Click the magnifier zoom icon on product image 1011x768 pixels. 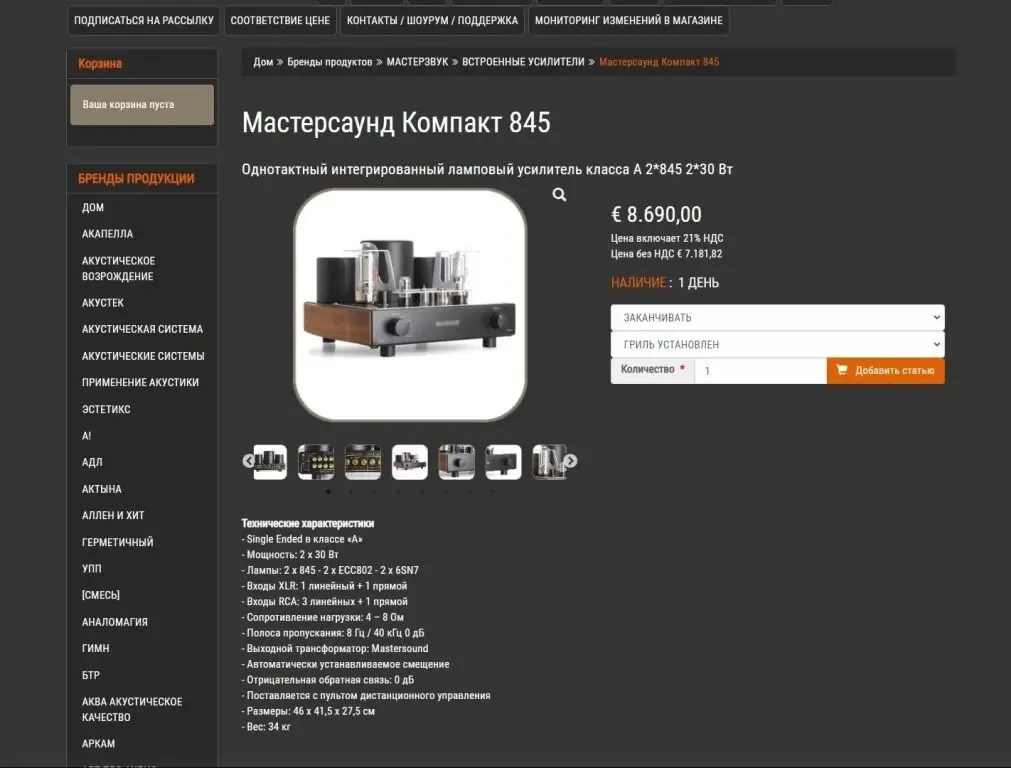click(x=559, y=195)
